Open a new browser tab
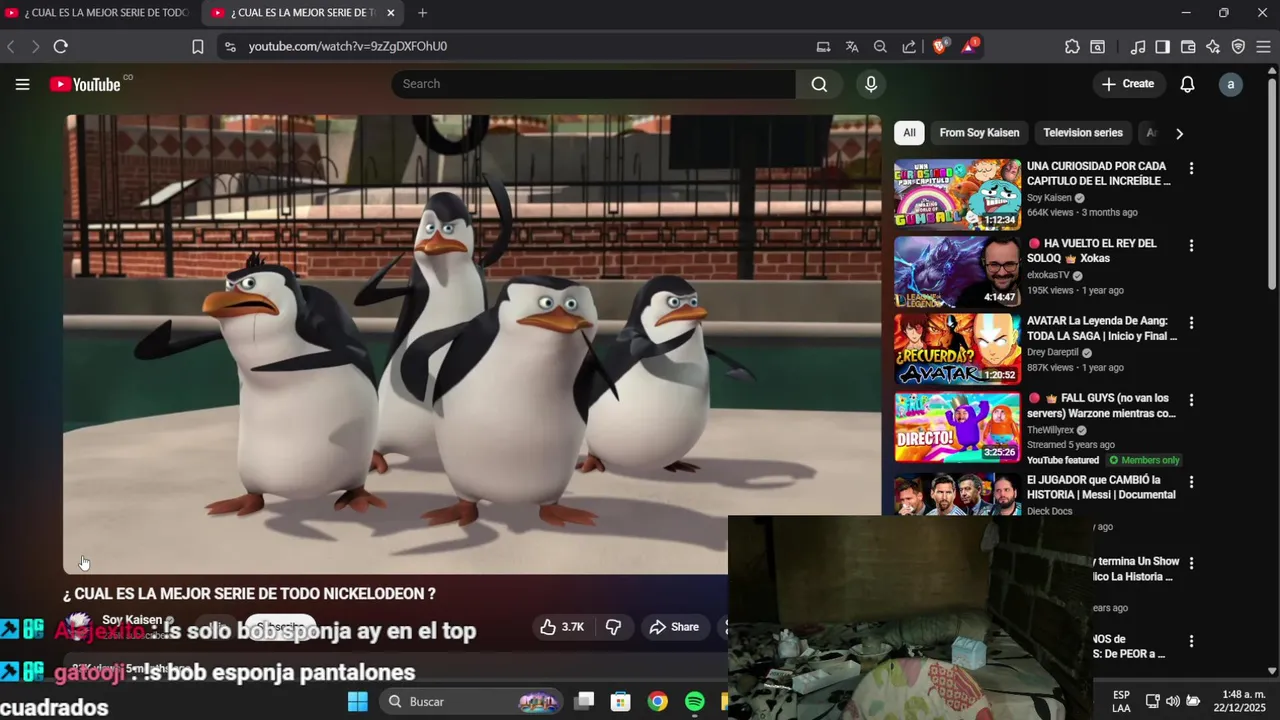The width and height of the screenshot is (1280, 720). coord(422,13)
